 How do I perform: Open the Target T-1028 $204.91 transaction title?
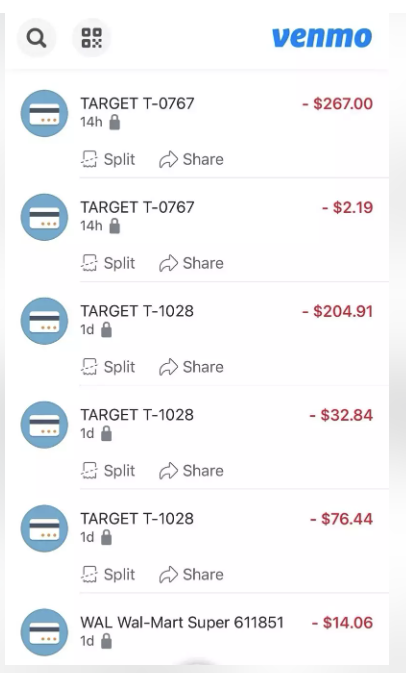pyautogui.click(x=137, y=311)
